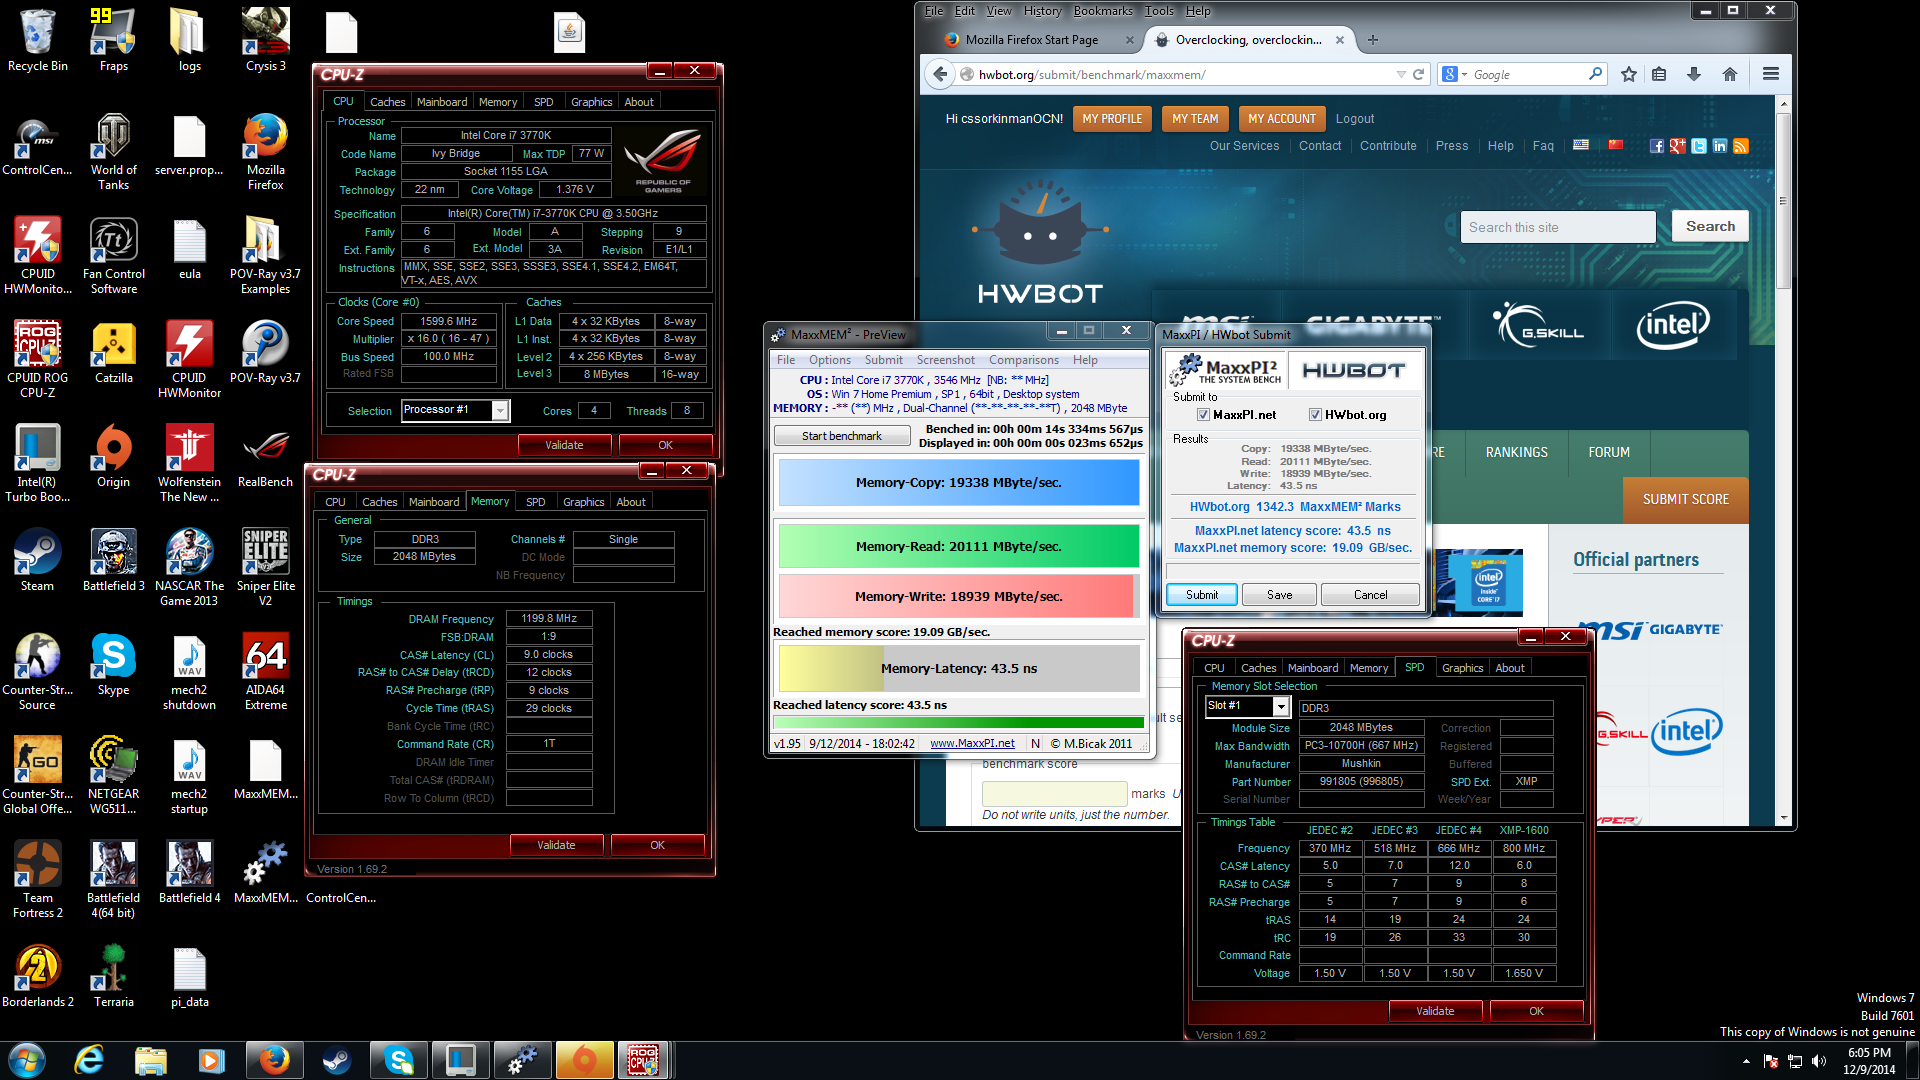
Task: Open AIDA64 Extreme desktop icon
Action: pyautogui.click(x=266, y=671)
